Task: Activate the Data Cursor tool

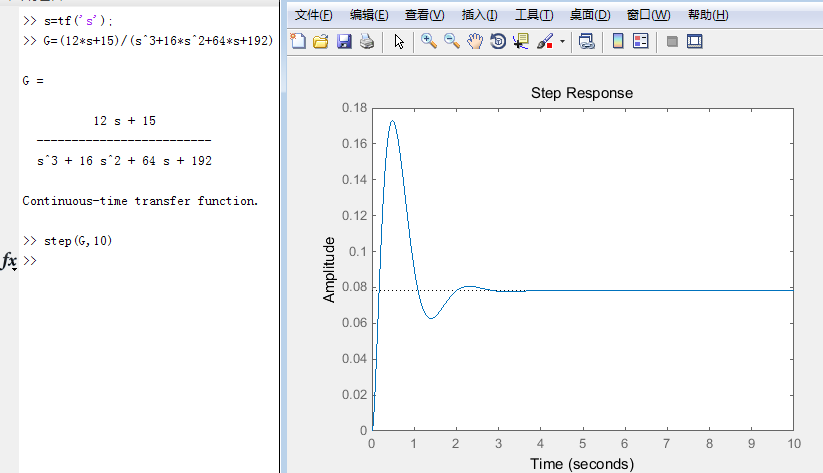Action: [x=521, y=41]
